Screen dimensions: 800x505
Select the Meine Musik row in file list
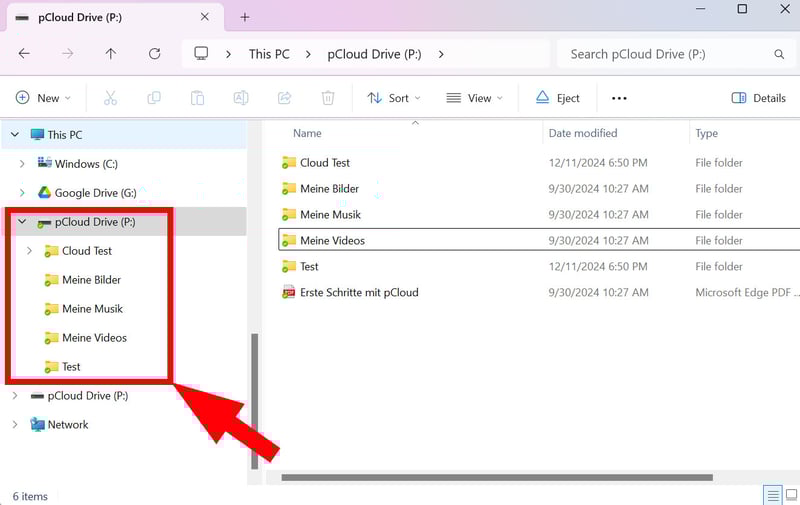(x=539, y=215)
